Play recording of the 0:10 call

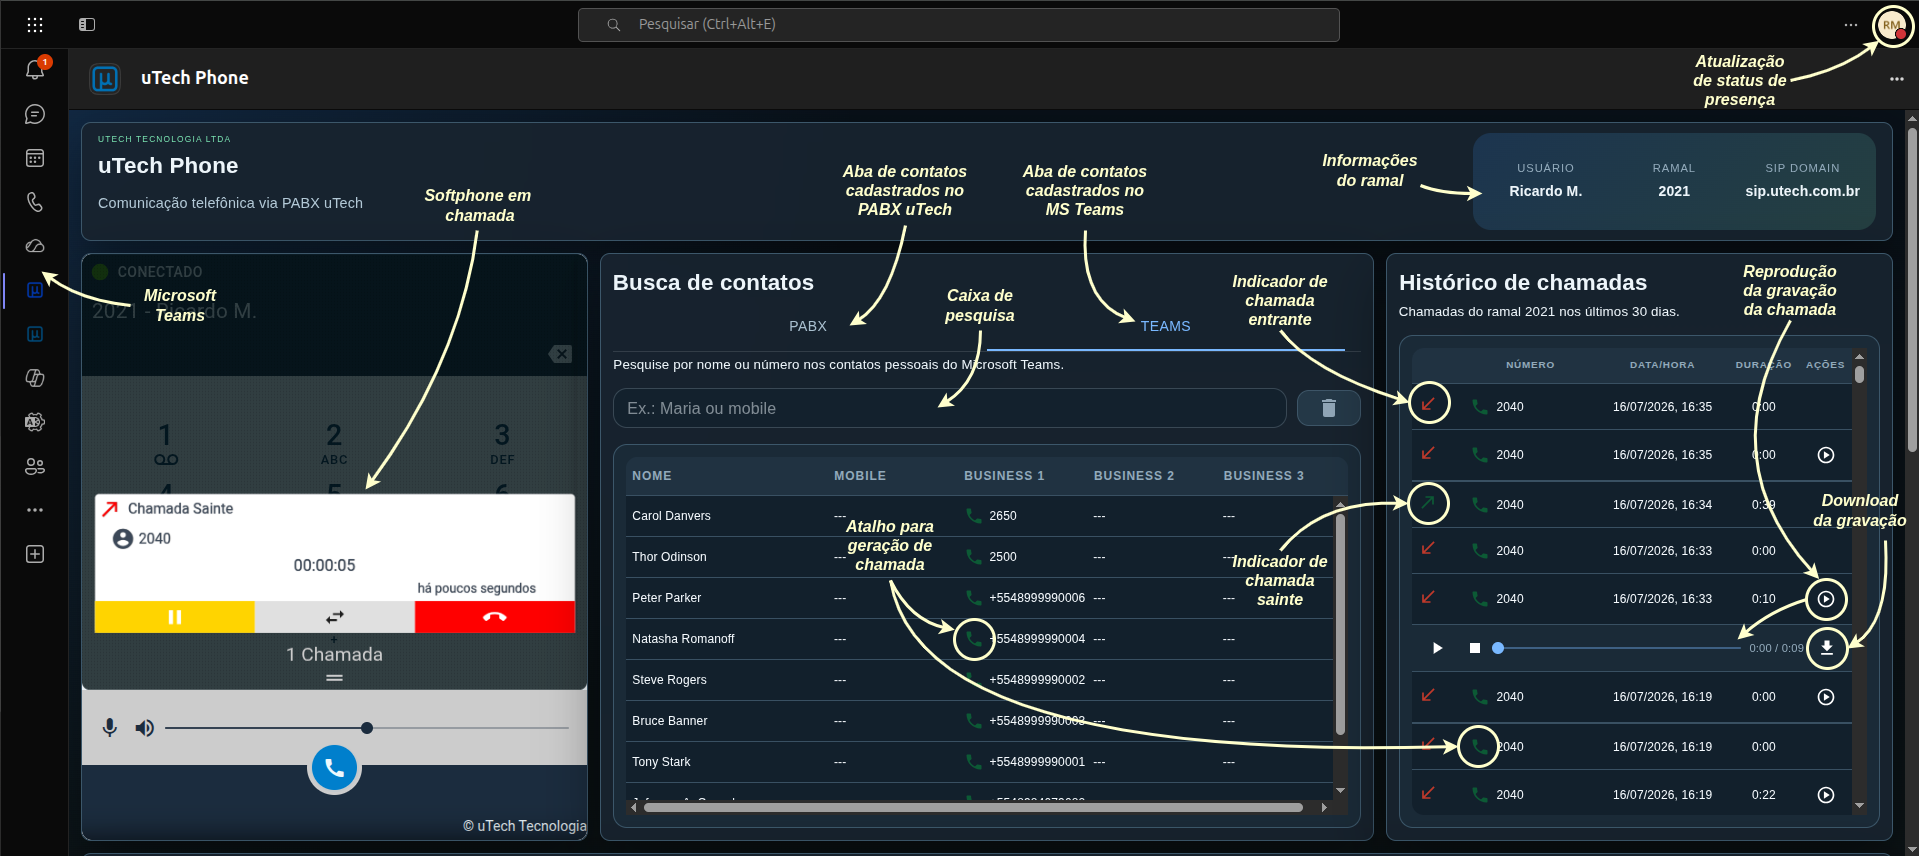click(1826, 599)
